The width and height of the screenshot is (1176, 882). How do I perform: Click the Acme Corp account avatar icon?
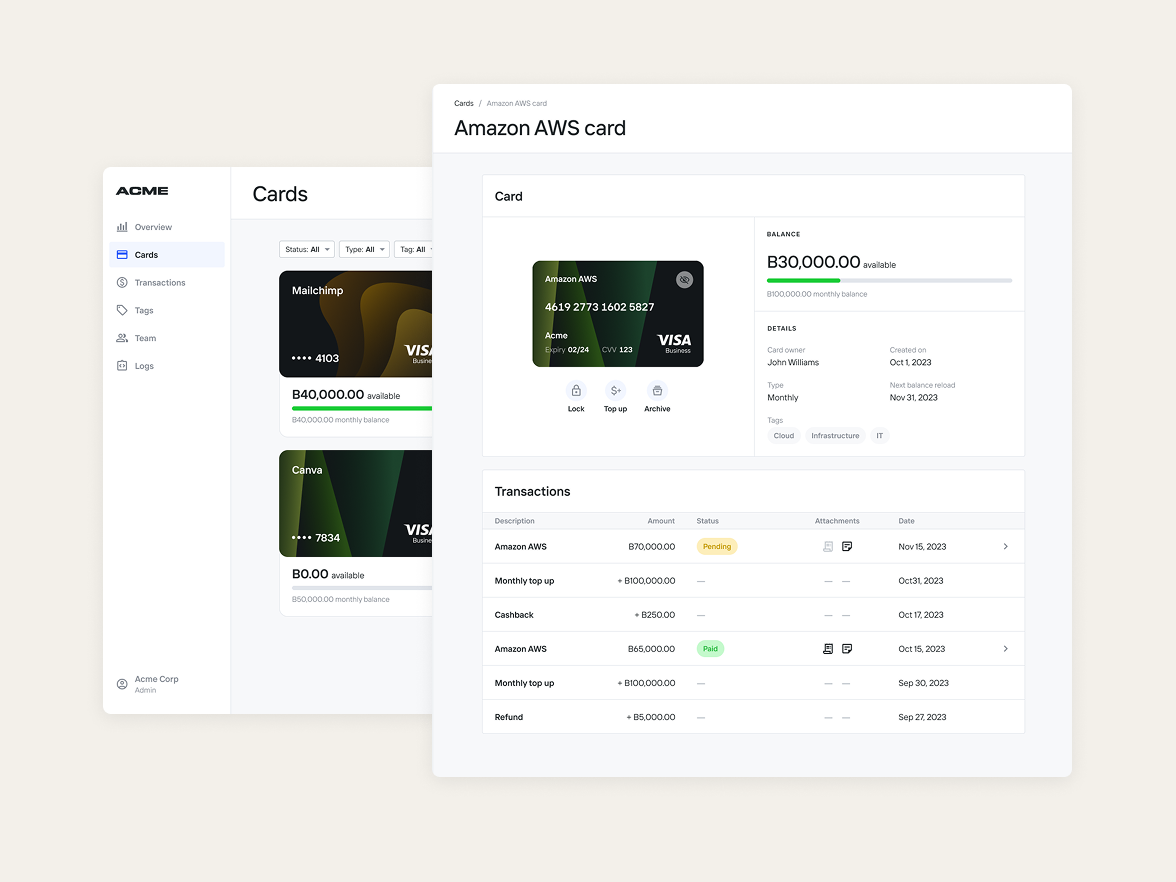point(122,684)
